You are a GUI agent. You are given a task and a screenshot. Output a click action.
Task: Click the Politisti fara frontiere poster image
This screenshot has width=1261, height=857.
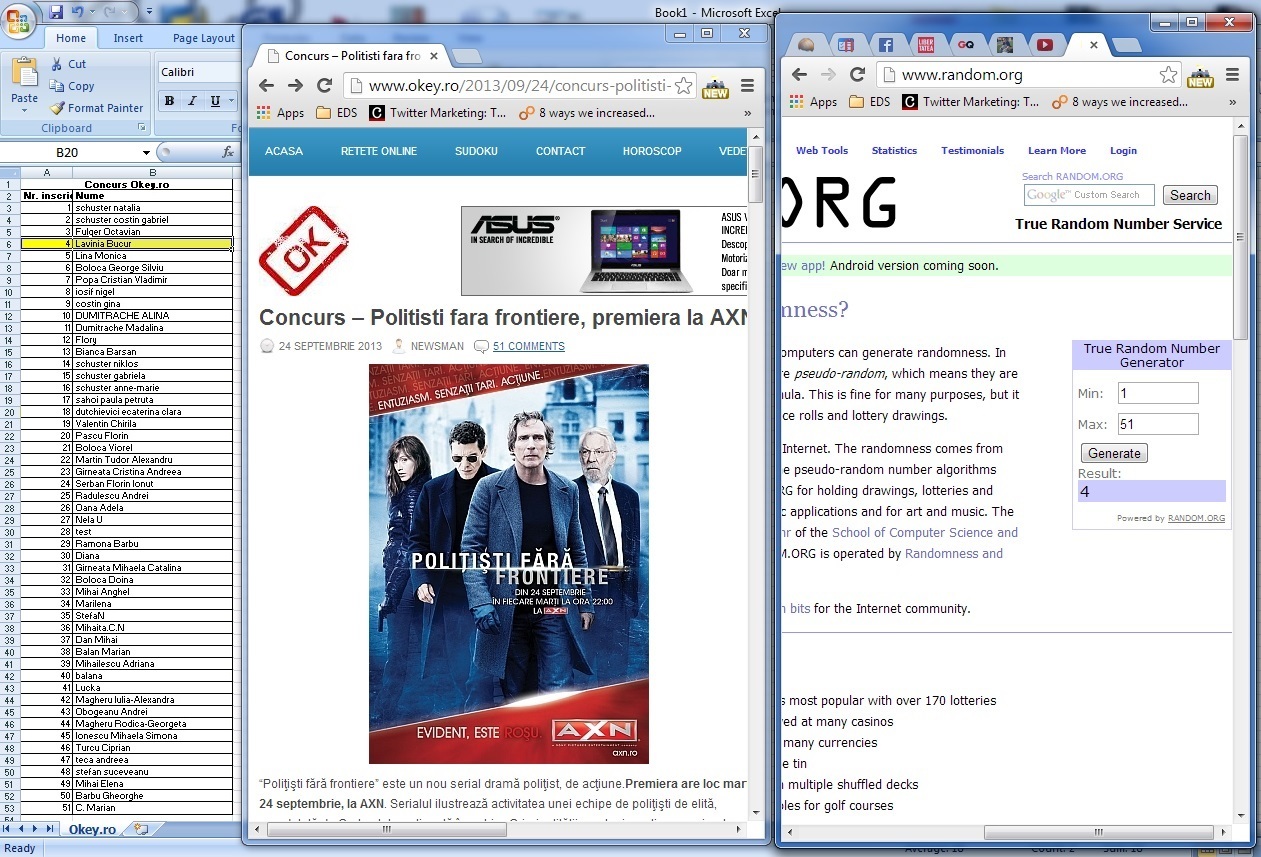pyautogui.click(x=509, y=564)
